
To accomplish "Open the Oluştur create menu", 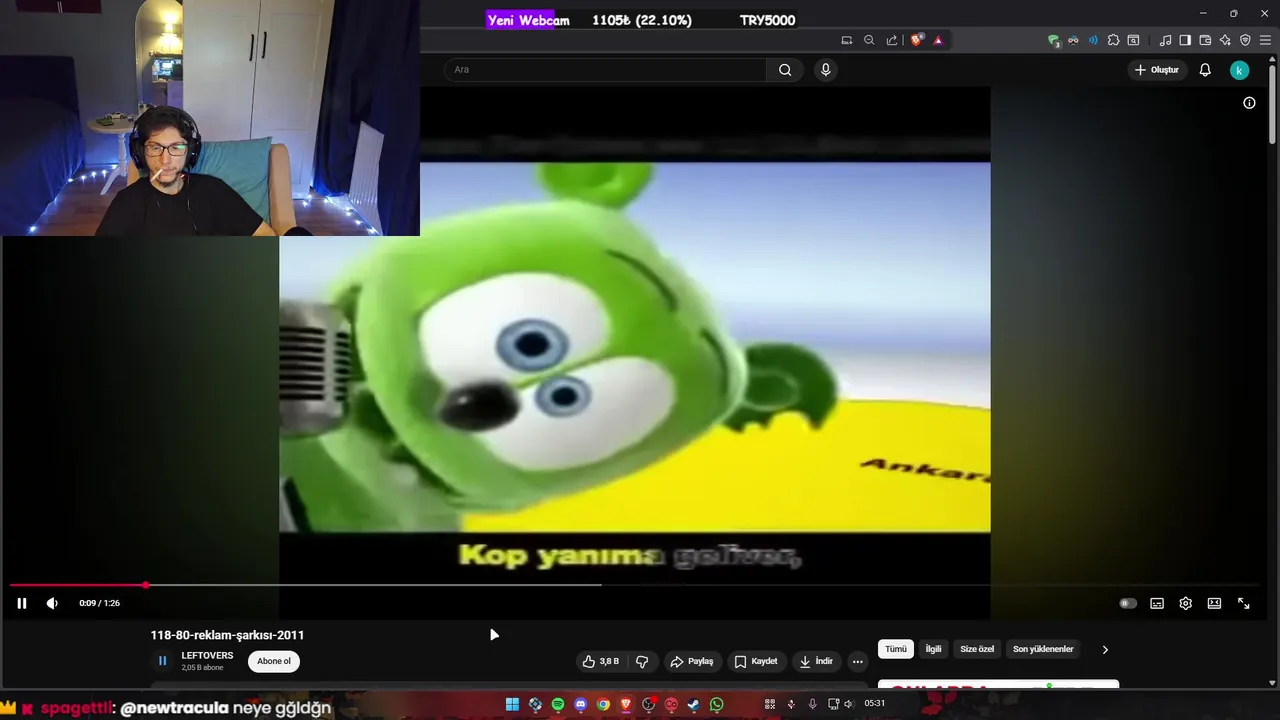I will pos(1157,70).
